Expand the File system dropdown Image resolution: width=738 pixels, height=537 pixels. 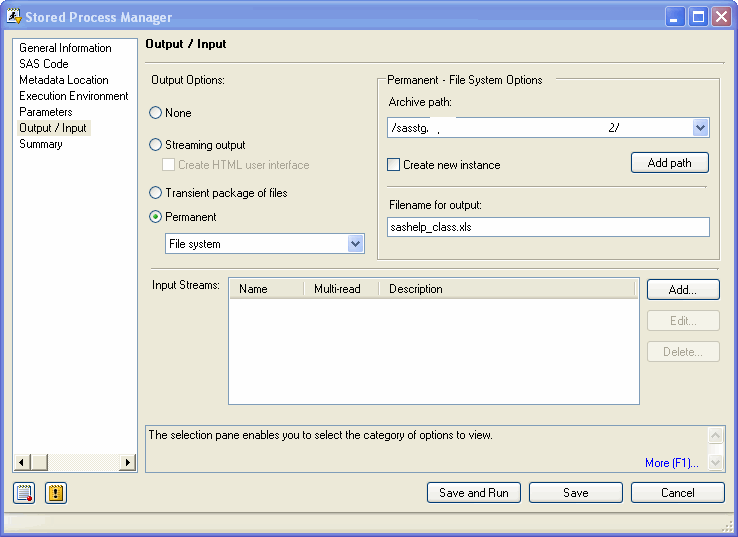pos(355,244)
